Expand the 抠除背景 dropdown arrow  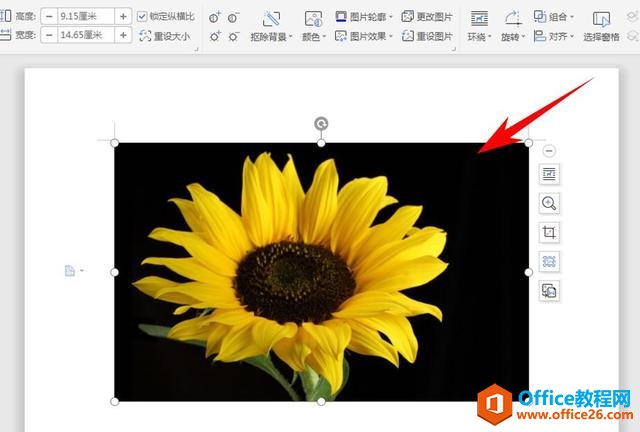point(291,37)
